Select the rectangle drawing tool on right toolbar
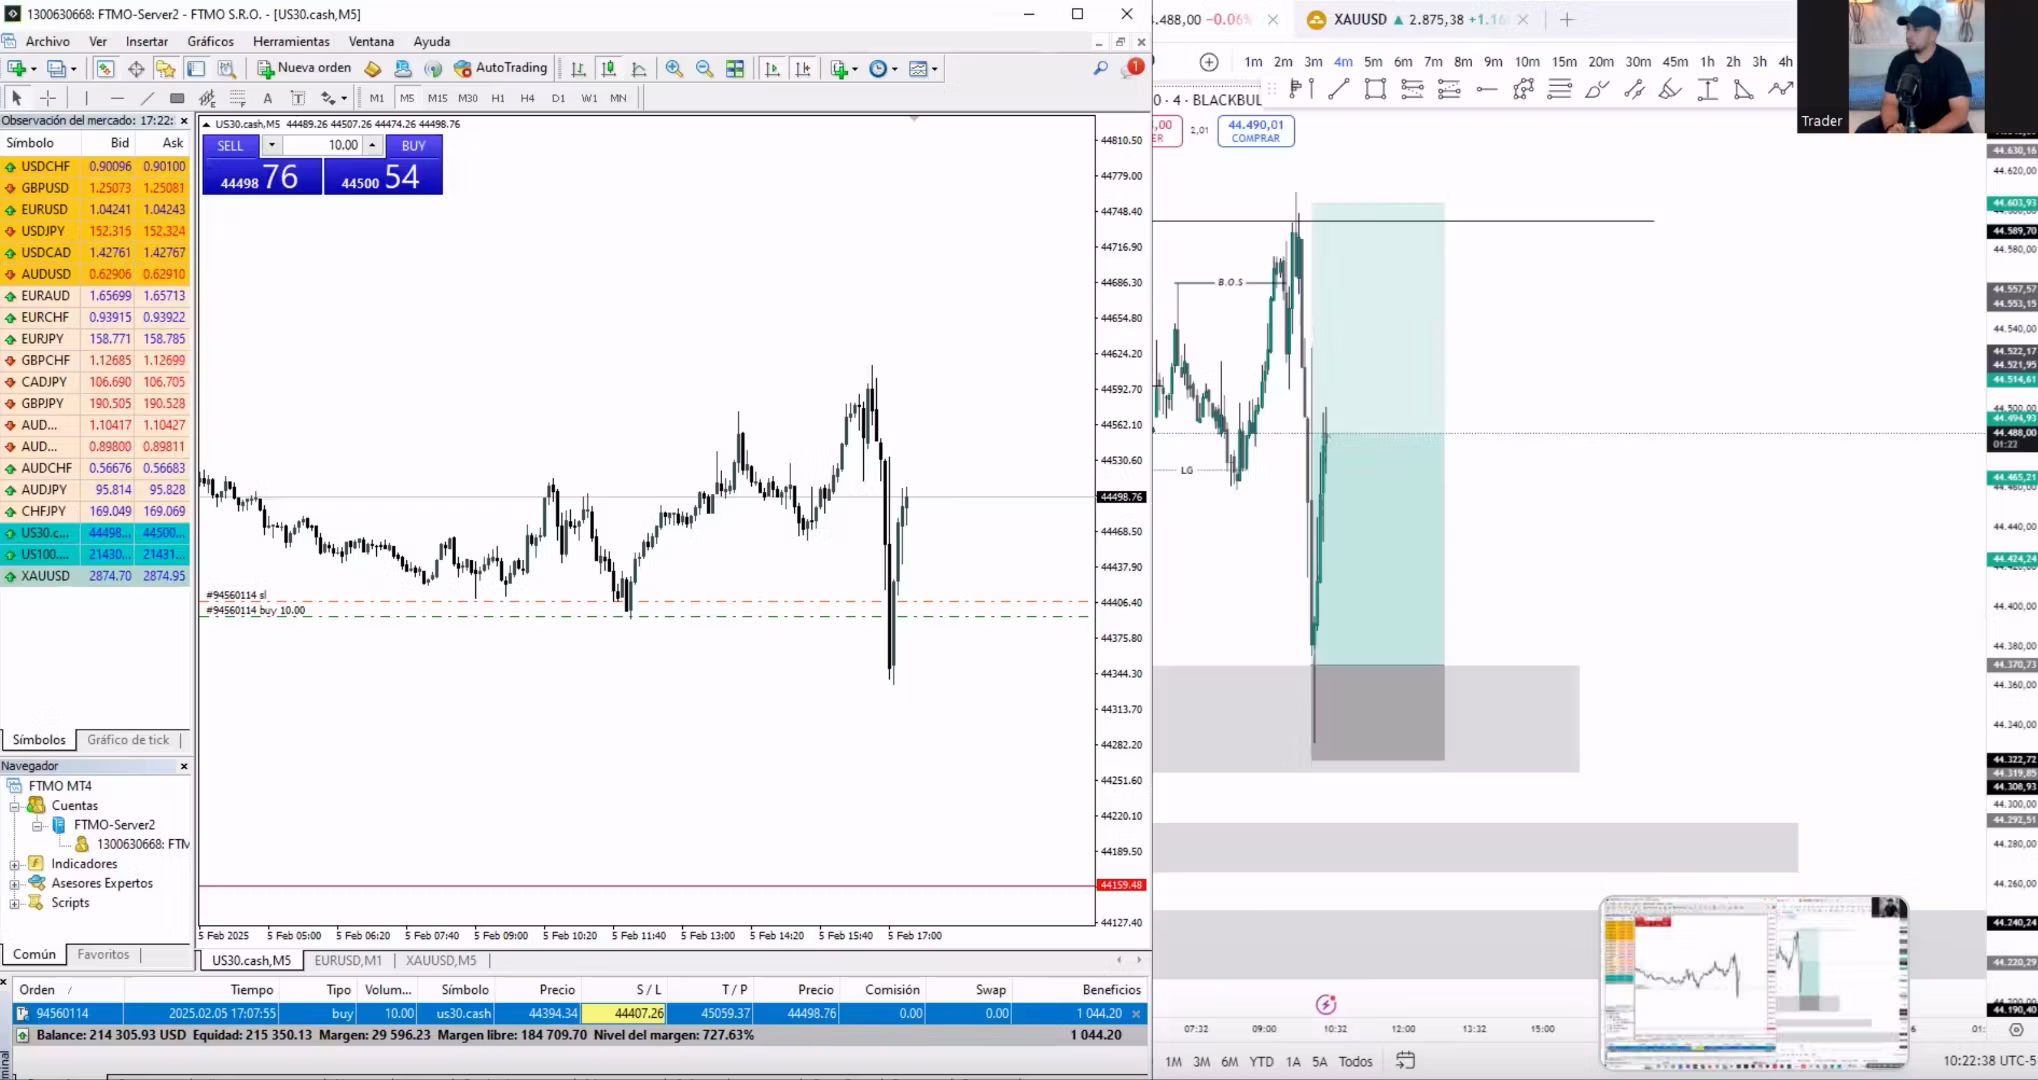The height and width of the screenshot is (1080, 2038). point(1376,89)
